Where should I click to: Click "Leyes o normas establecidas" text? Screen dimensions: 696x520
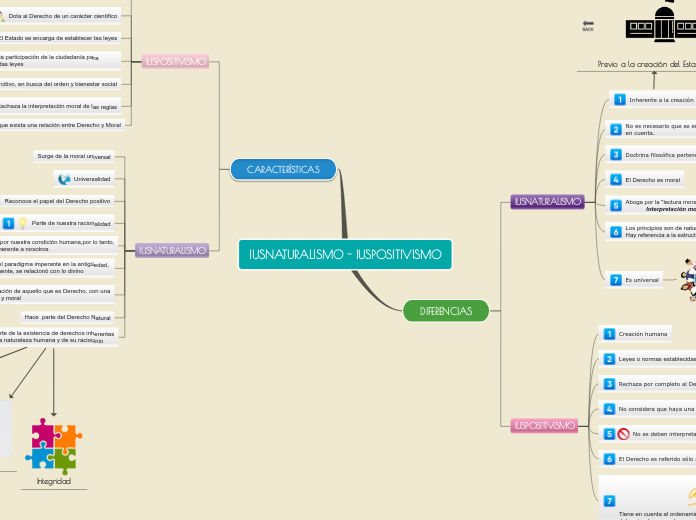pos(657,359)
